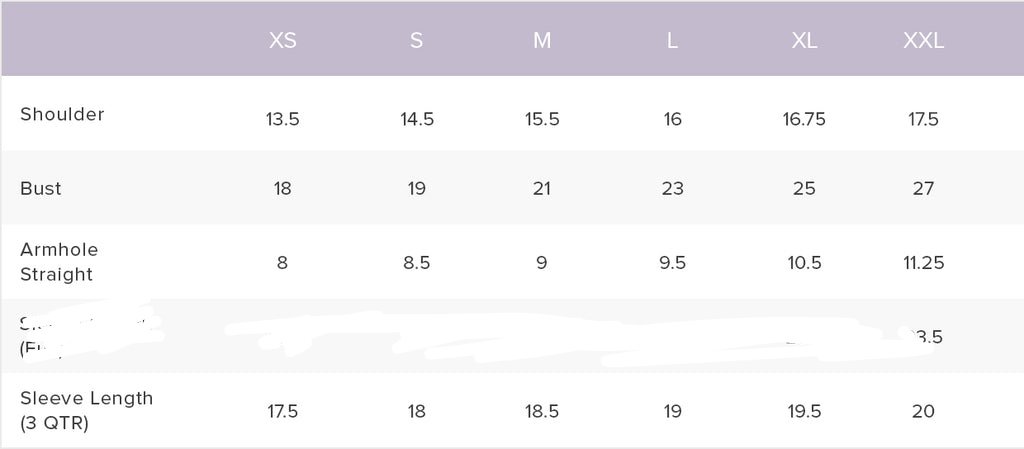Select the L size column header

coord(672,41)
